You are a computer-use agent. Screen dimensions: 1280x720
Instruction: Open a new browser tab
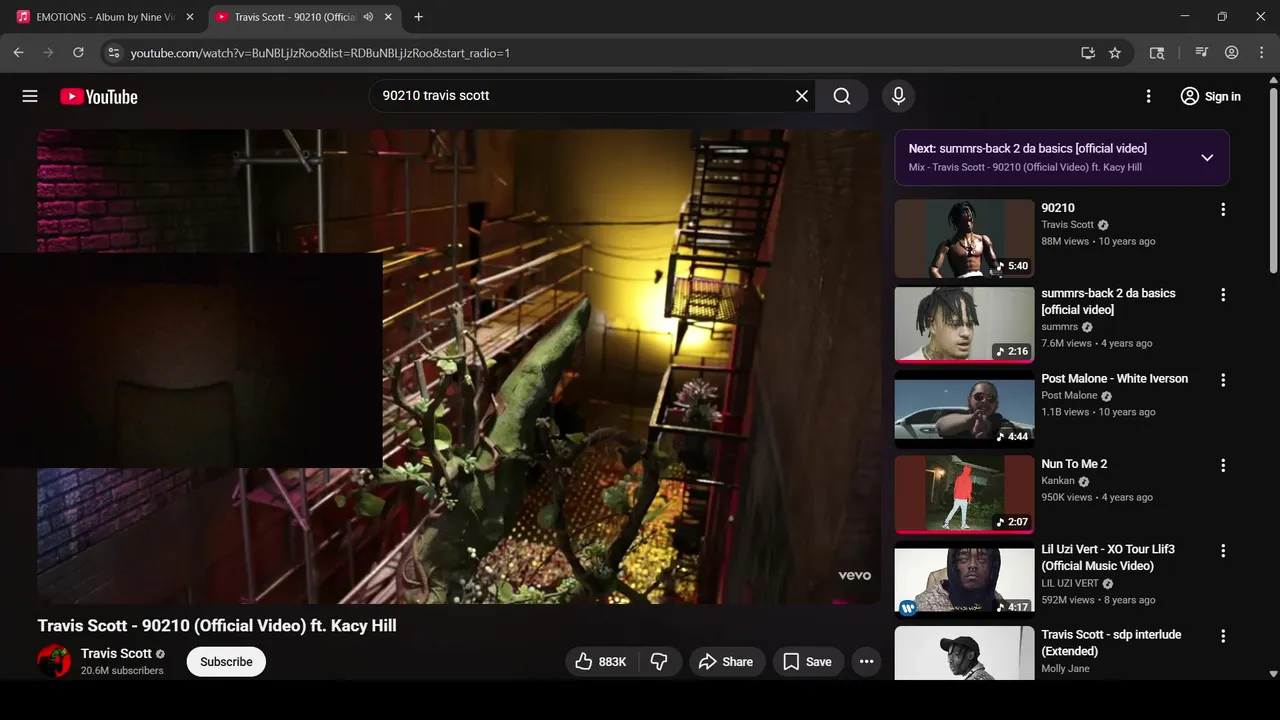418,17
